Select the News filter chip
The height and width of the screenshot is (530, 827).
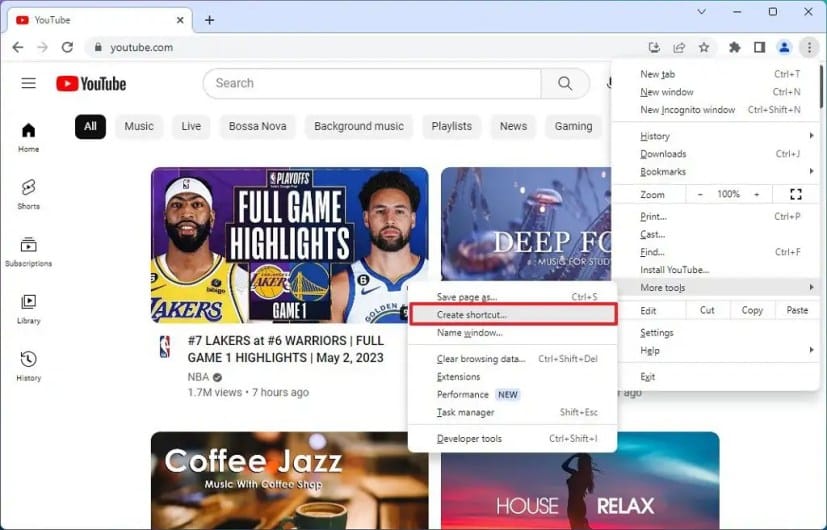(x=513, y=127)
